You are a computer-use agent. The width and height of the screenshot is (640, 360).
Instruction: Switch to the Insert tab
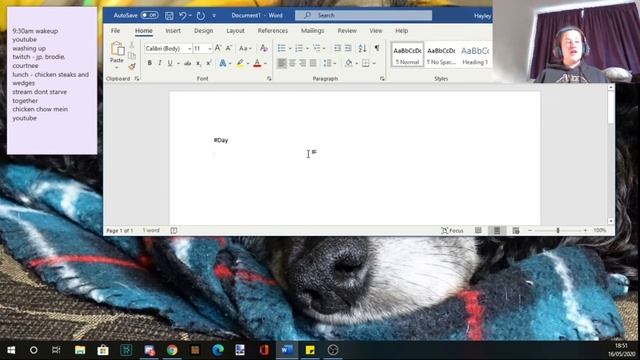(x=173, y=31)
